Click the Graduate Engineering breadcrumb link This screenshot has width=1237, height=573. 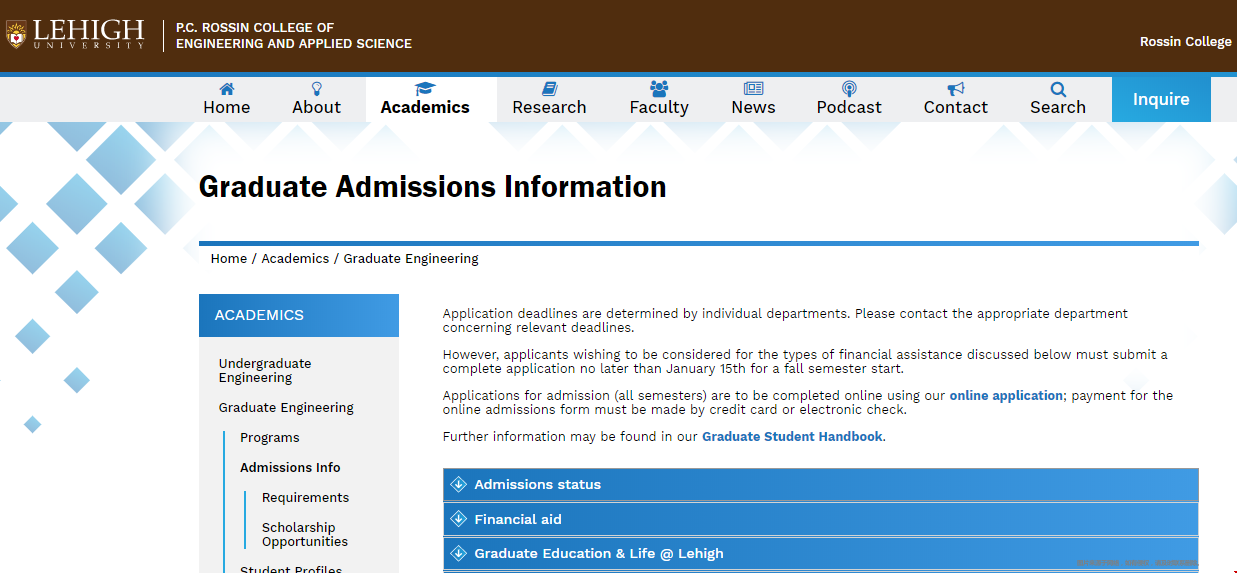[411, 259]
